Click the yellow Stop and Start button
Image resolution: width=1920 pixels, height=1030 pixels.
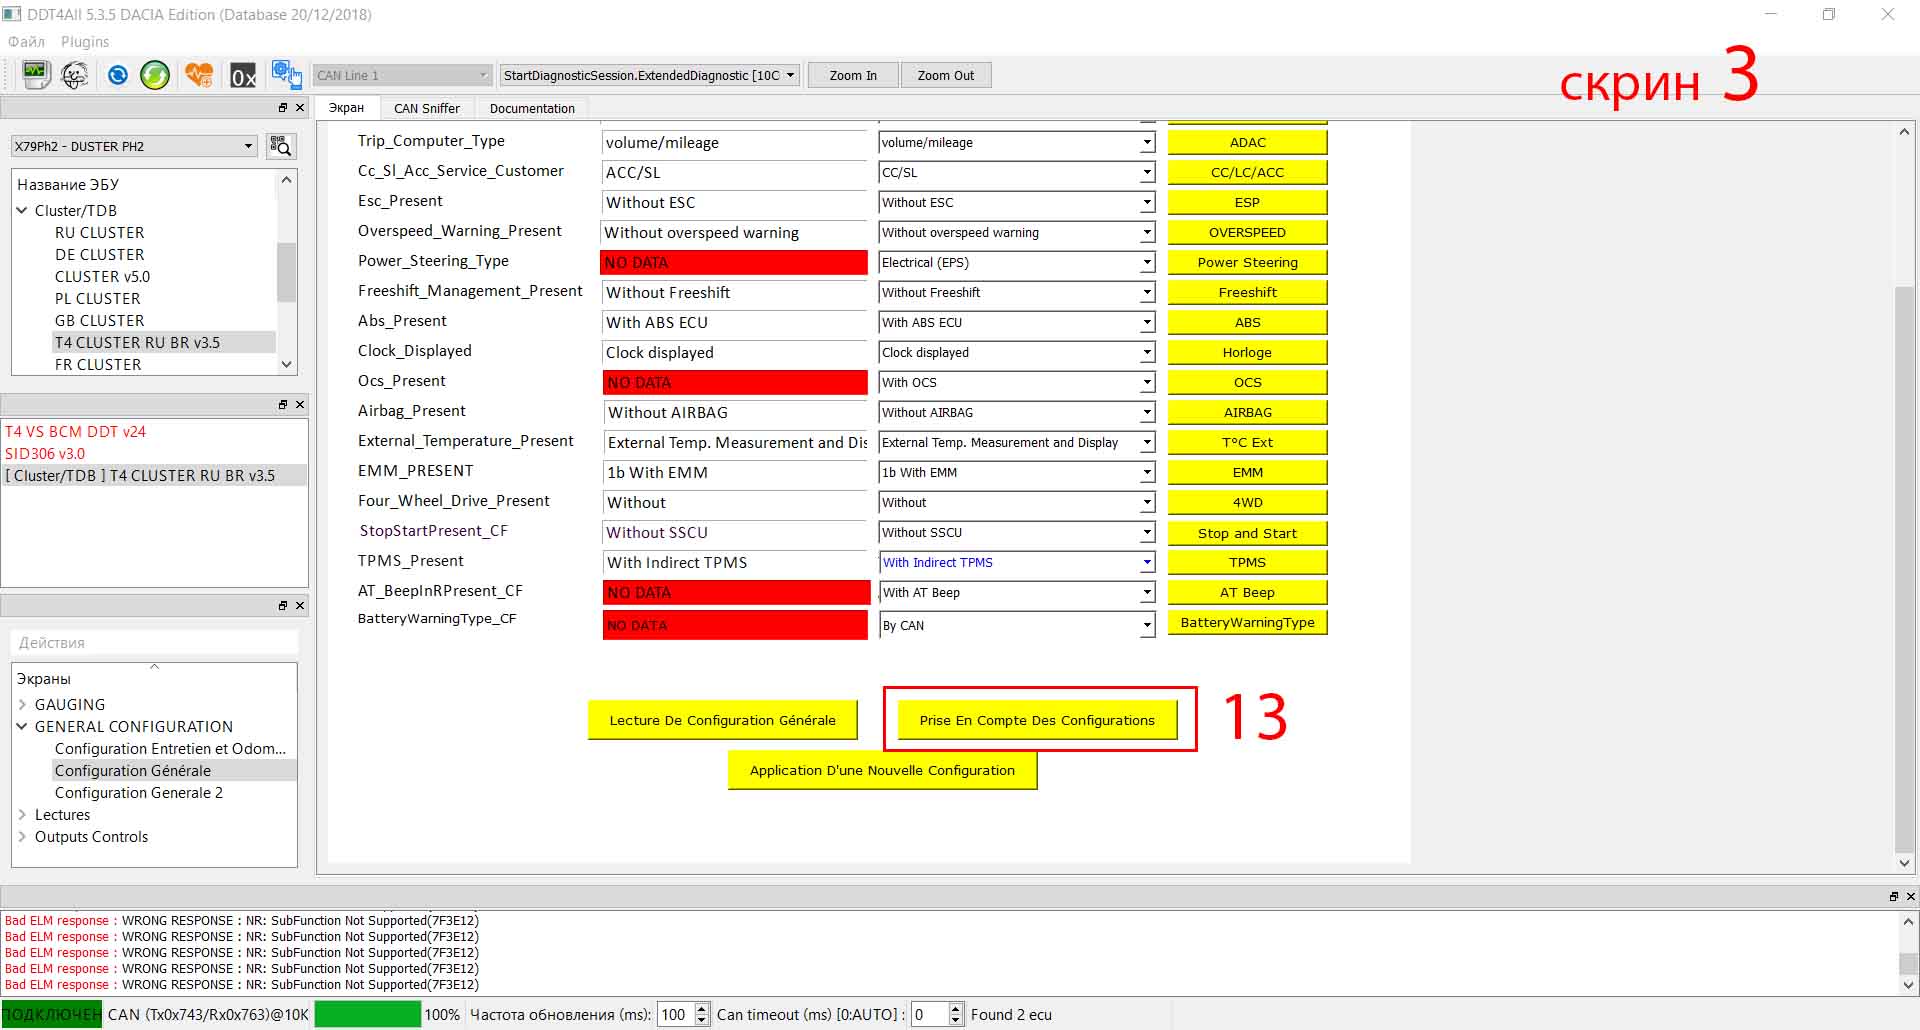point(1248,533)
